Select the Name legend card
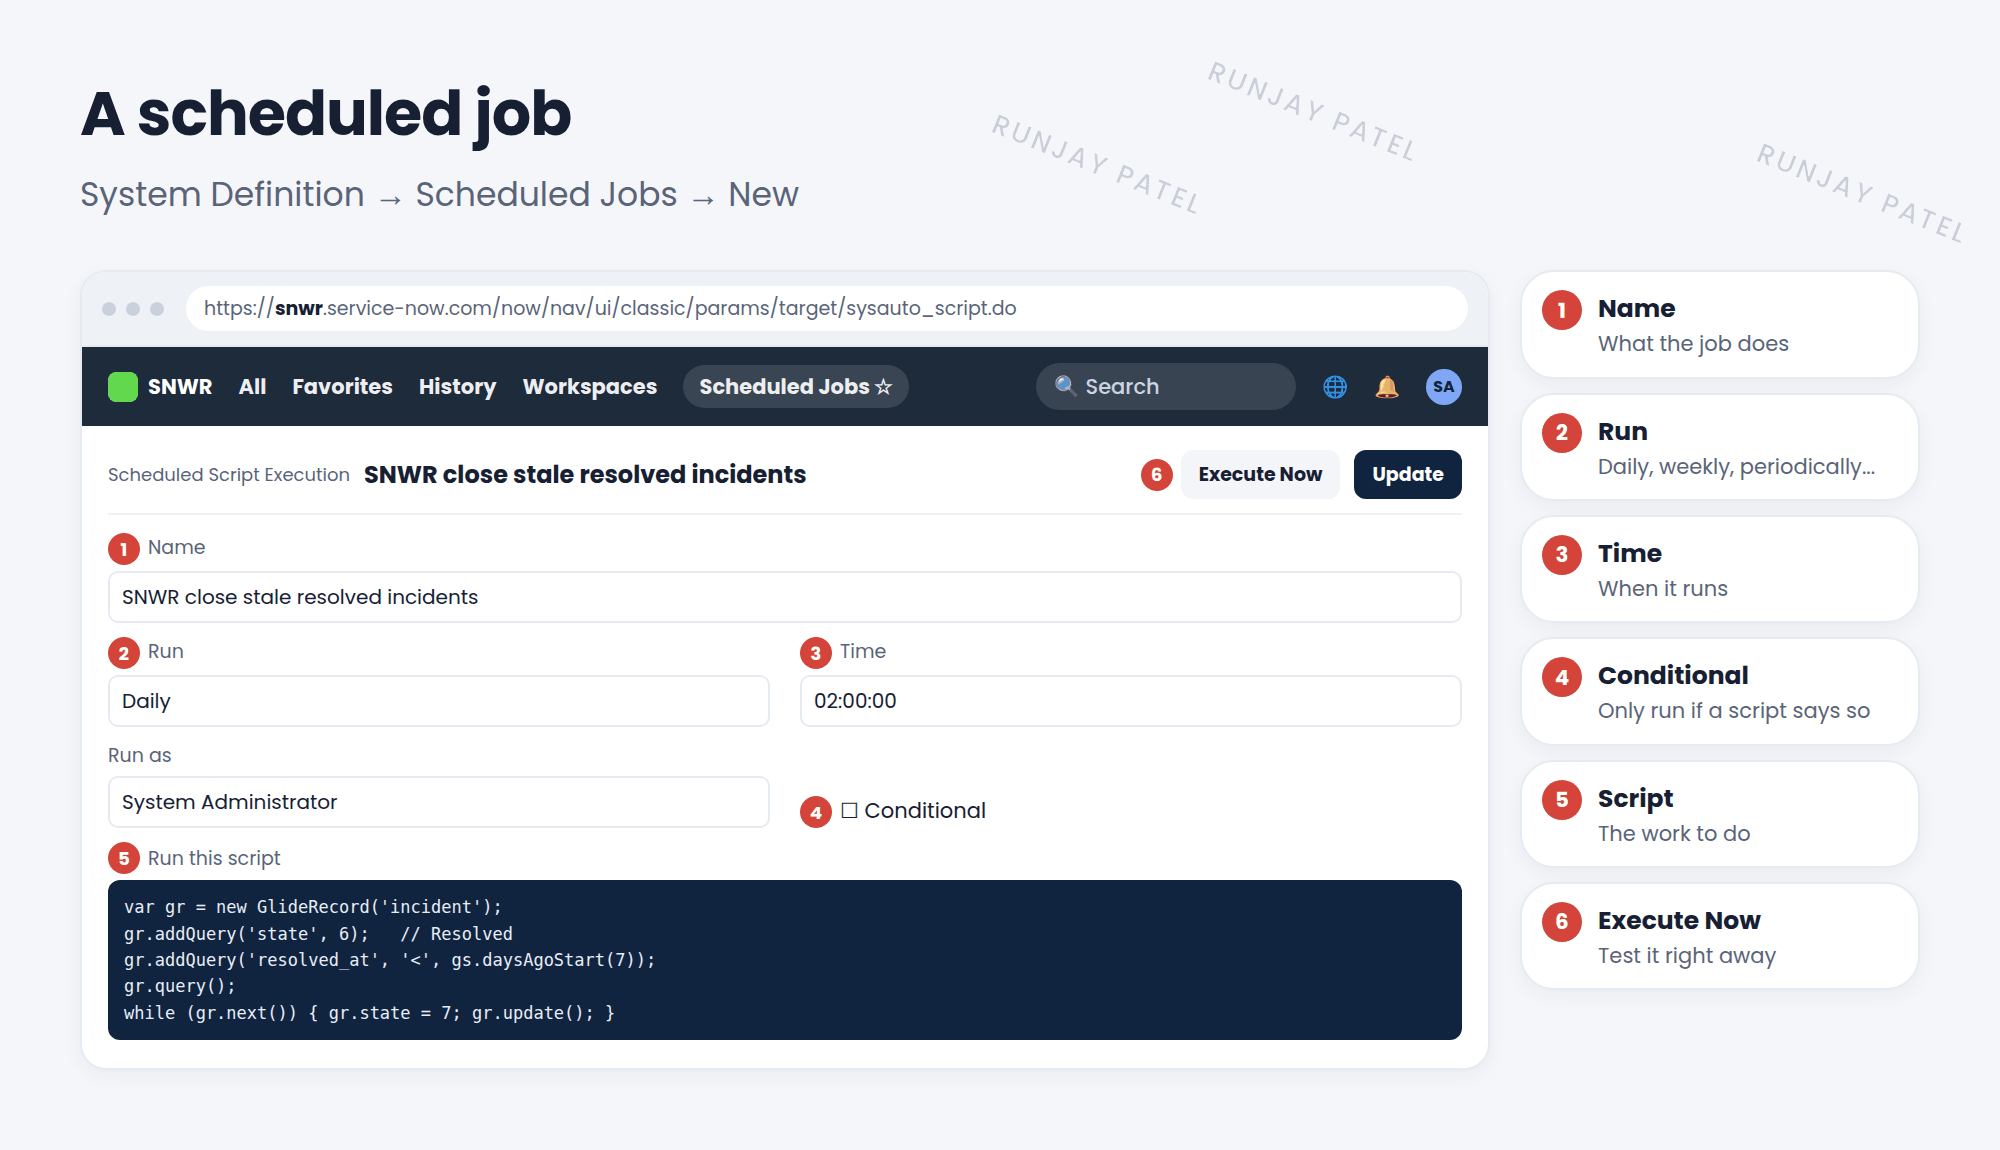 tap(1719, 325)
